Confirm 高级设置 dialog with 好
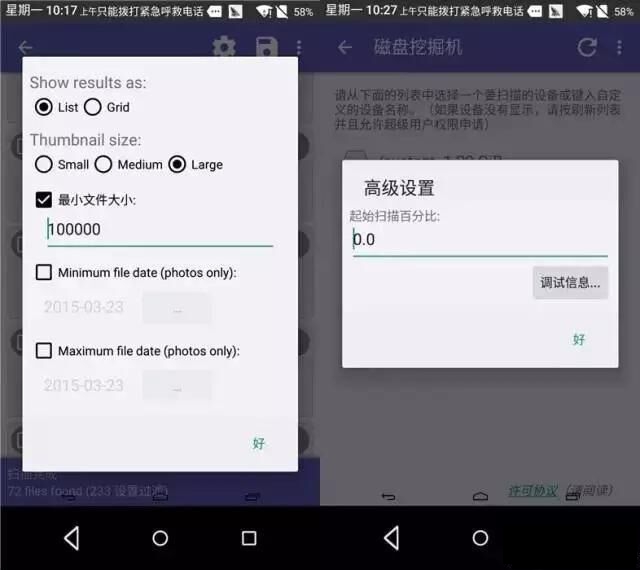640x570 pixels. [x=579, y=339]
